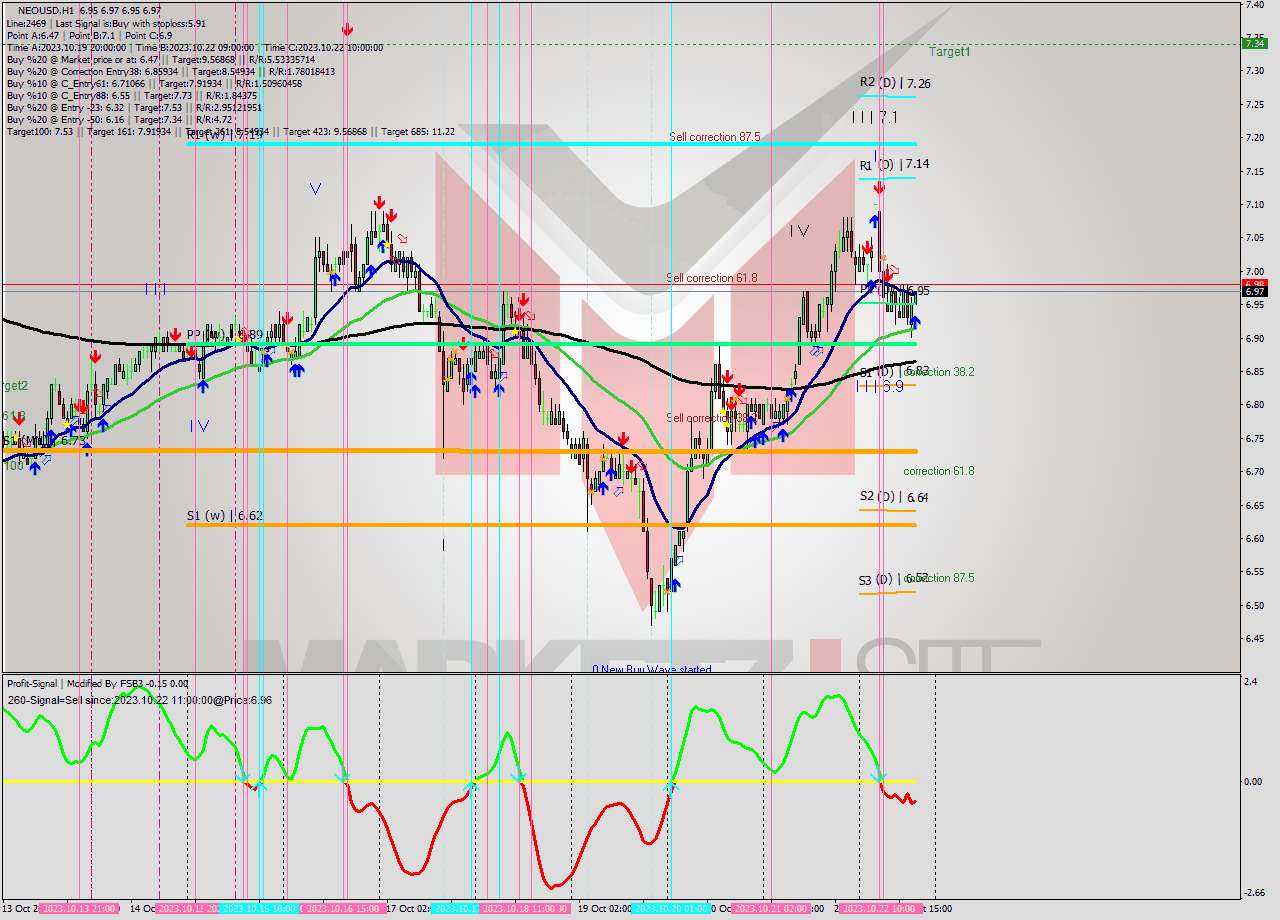Image resolution: width=1280 pixels, height=920 pixels.
Task: Click the current price tag 6.97 on the axis
Action: [1254, 291]
